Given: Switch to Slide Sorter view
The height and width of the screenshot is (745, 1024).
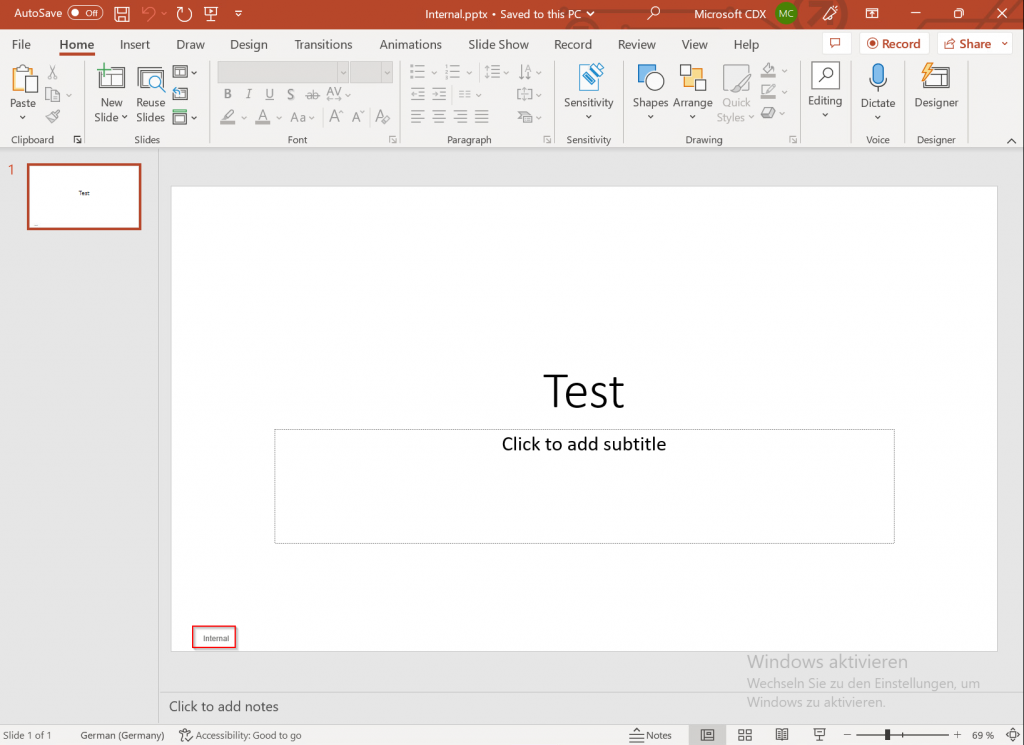Looking at the screenshot, I should [x=745, y=735].
